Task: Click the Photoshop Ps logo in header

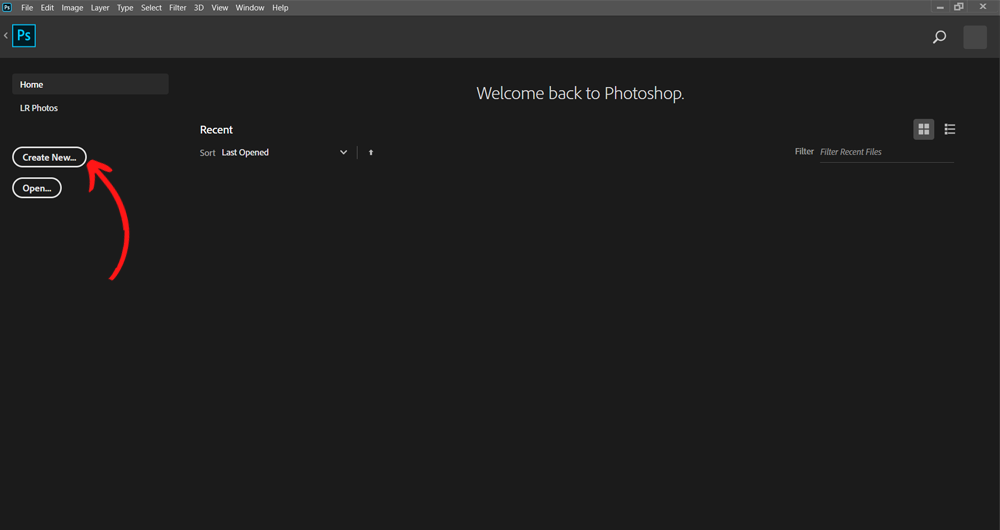Action: click(24, 36)
